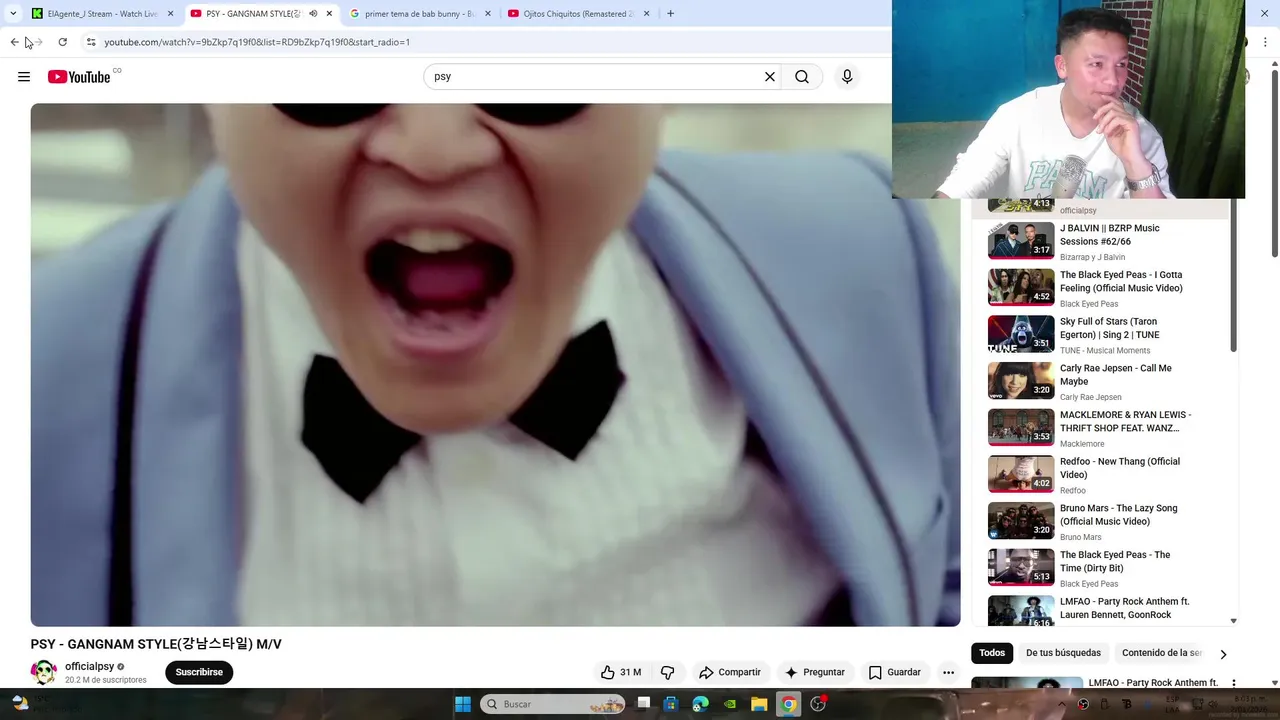This screenshot has height=720, width=1280.
Task: Start voice search with the microphone
Action: click(847, 77)
